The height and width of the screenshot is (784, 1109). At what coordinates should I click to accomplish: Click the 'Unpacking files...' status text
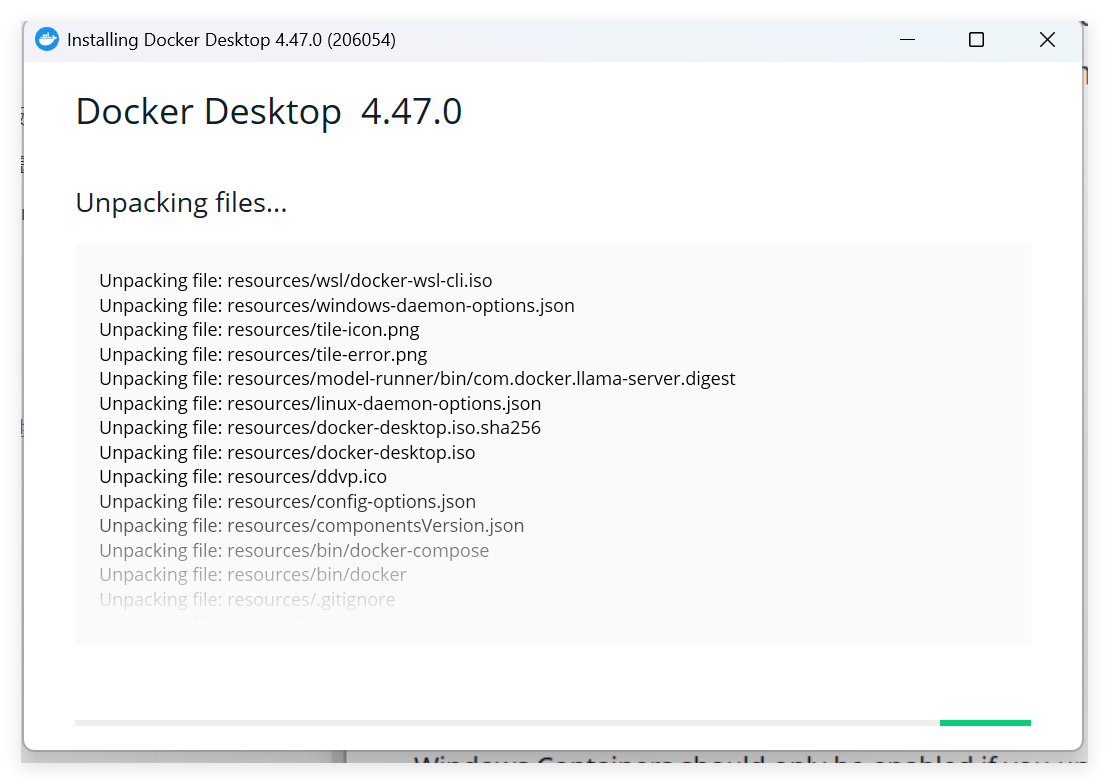tap(181, 203)
